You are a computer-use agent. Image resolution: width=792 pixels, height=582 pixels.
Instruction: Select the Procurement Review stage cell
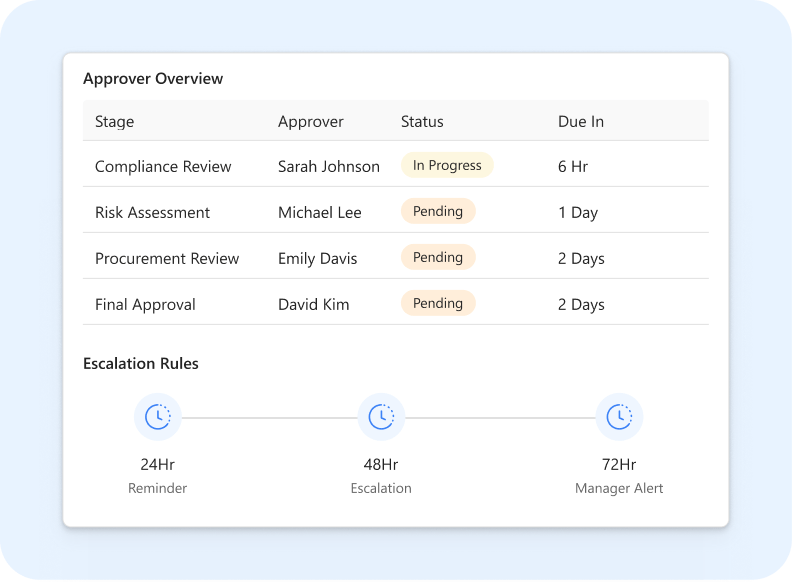167,259
